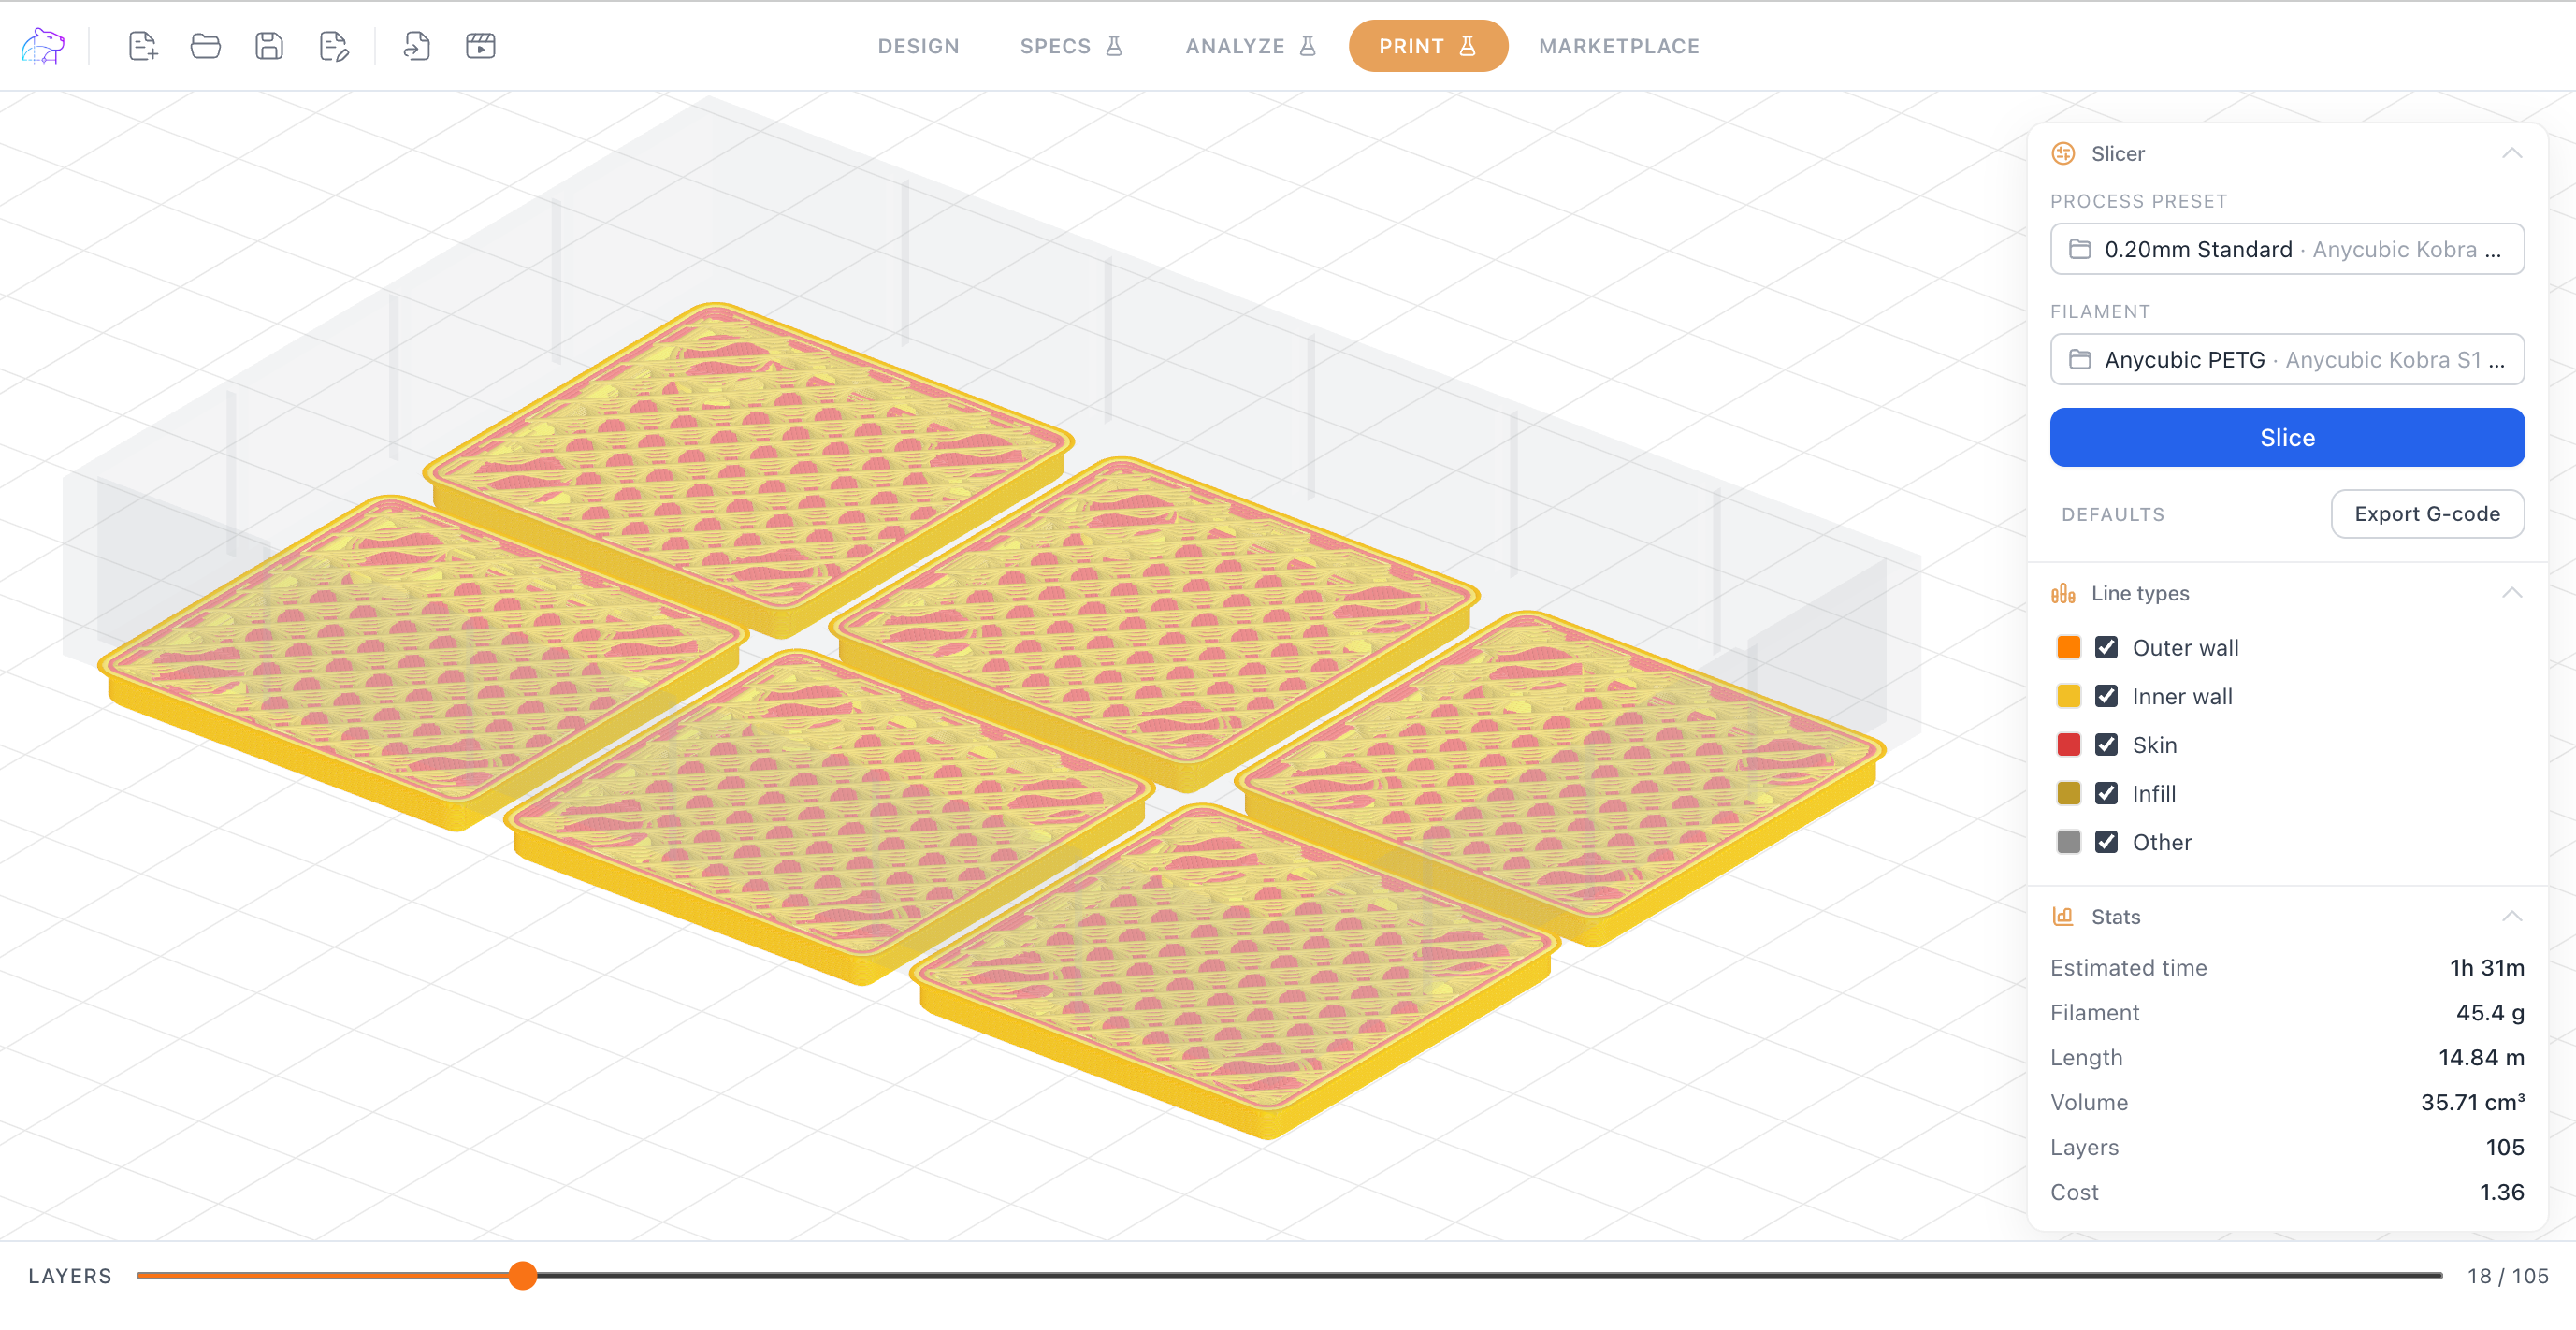Click the FILAMENT section label
The image size is (2576, 1330).
[2100, 311]
